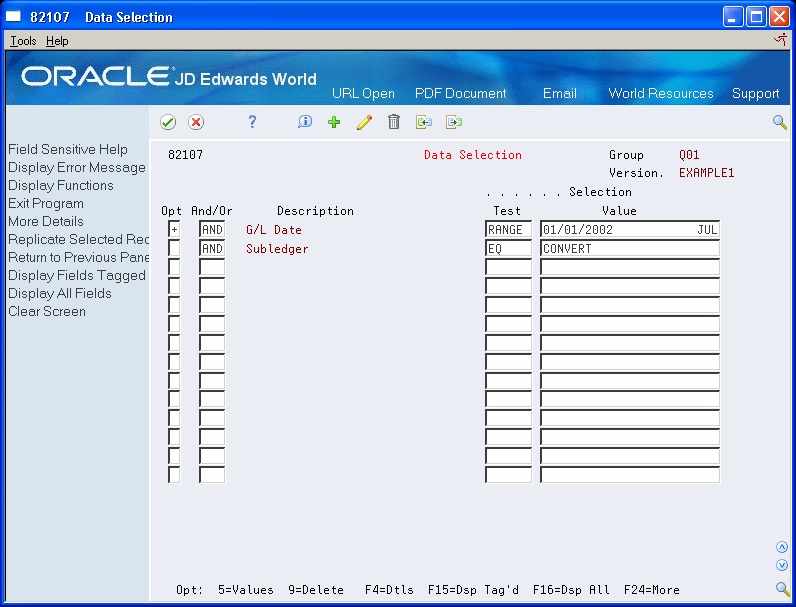The height and width of the screenshot is (607, 796).
Task: Select Display Error Message
Action: coord(77,167)
